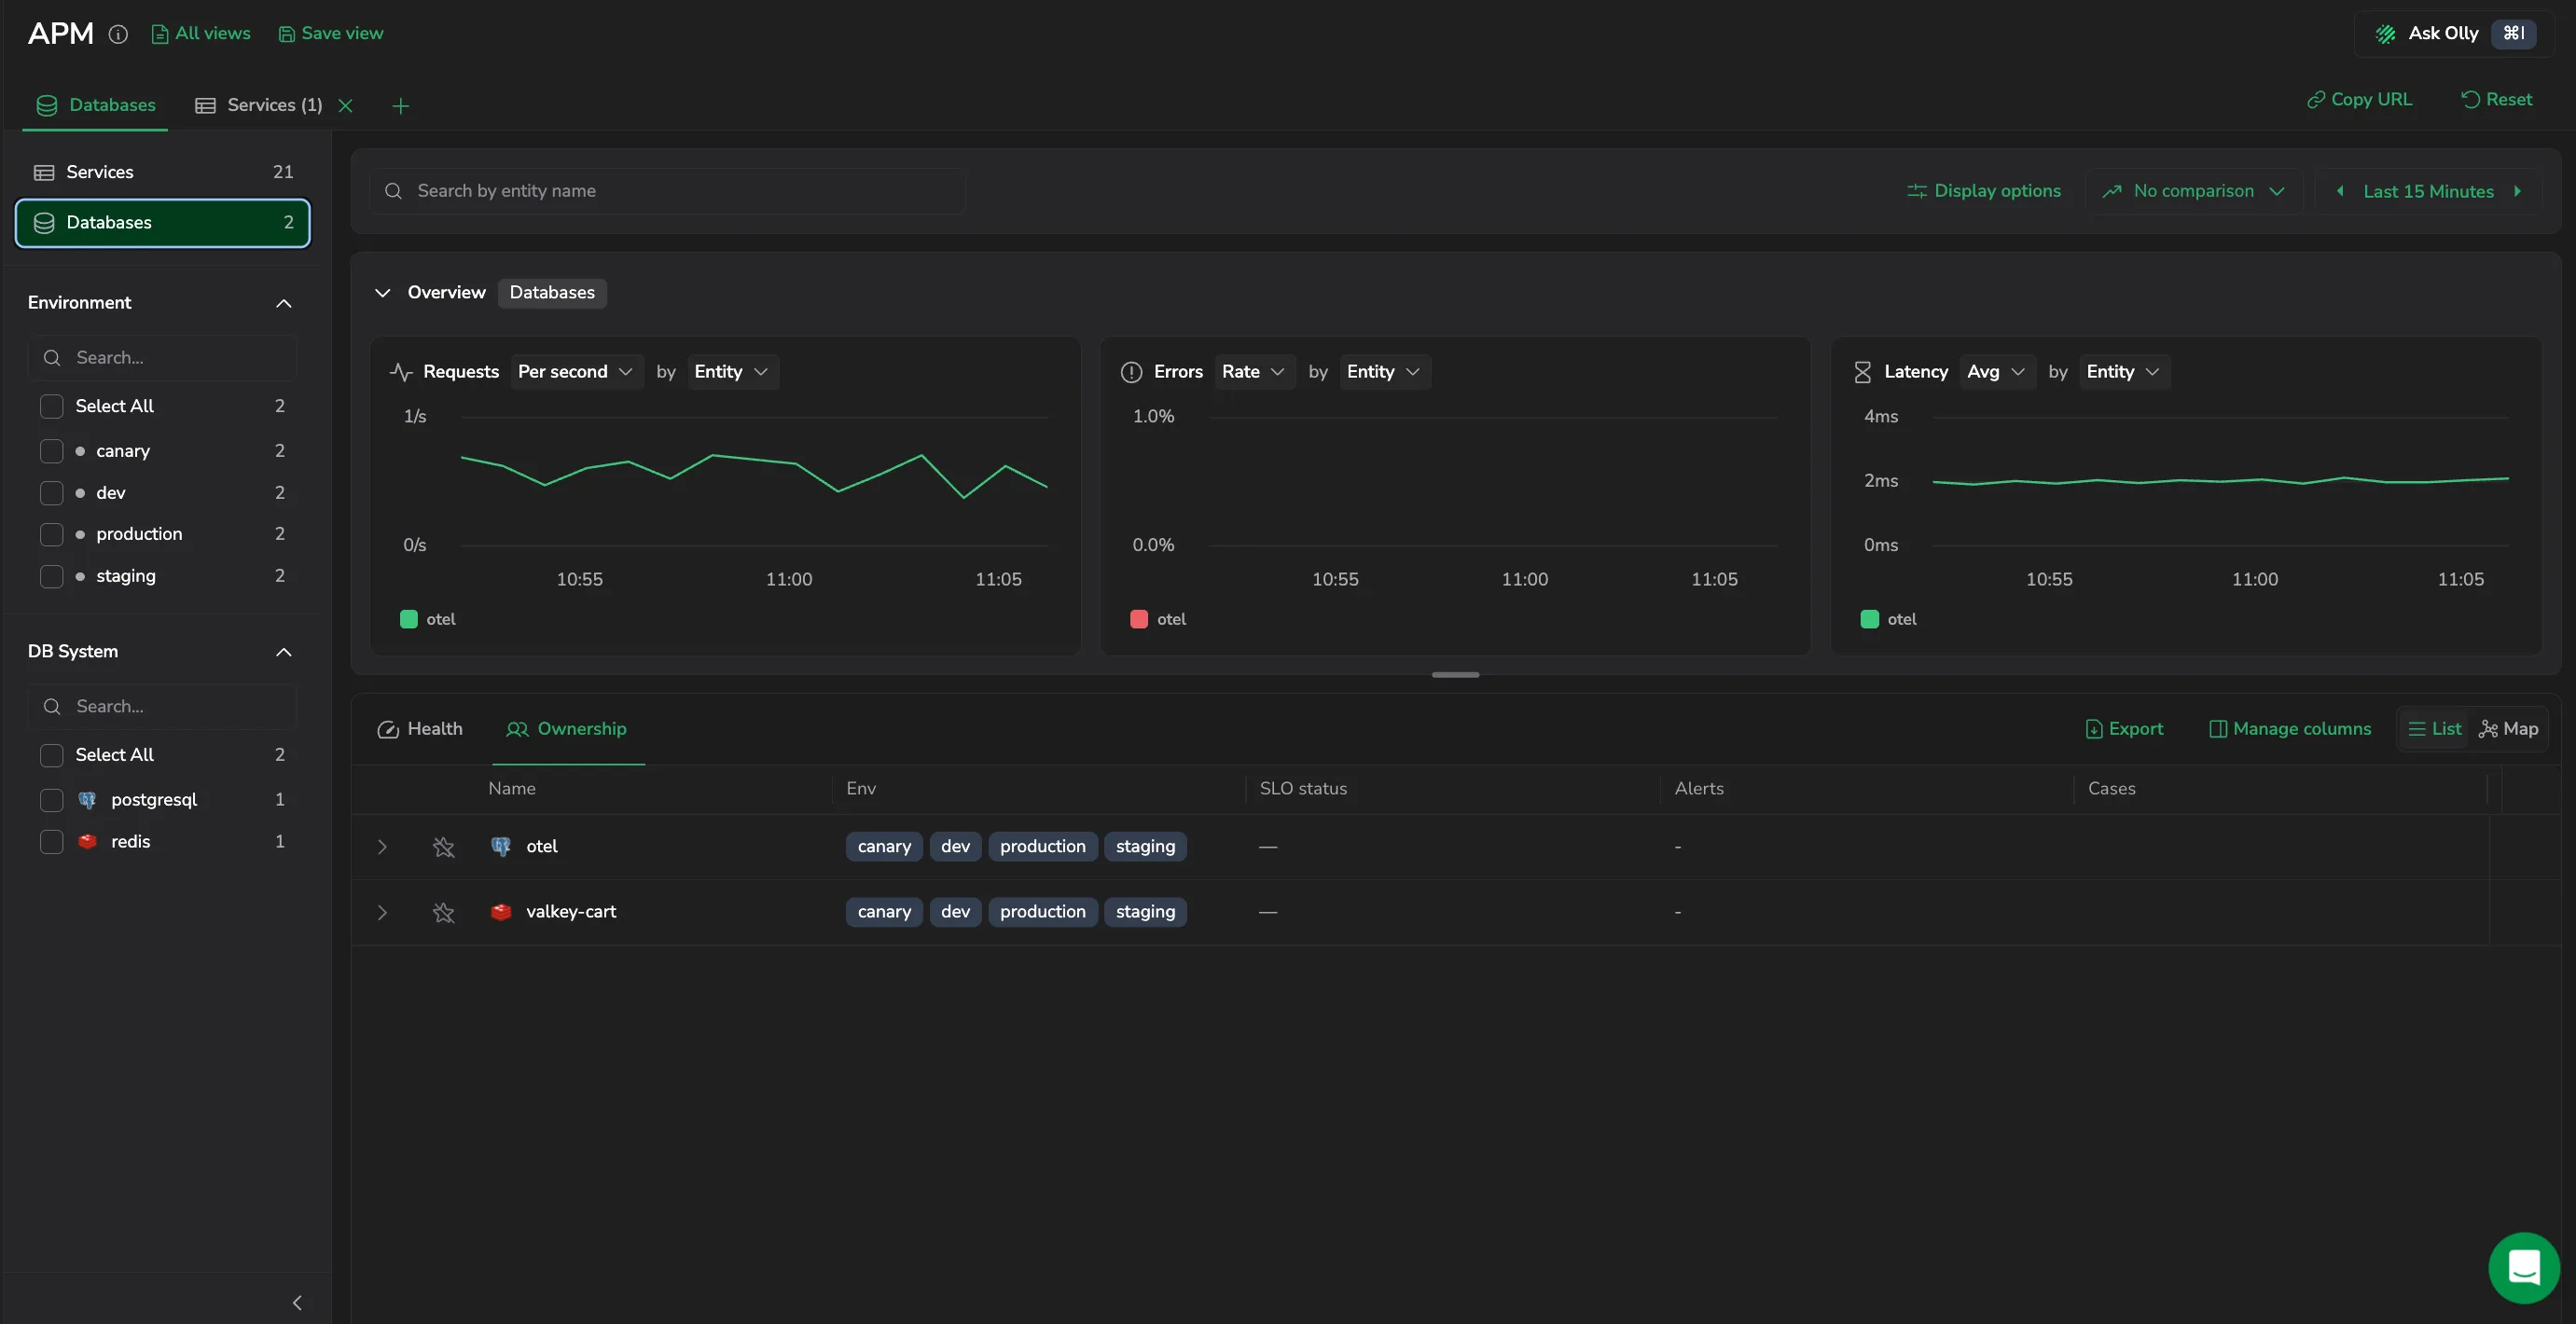Check Select All under Environment
Screen dimensions: 2576x1324
pyautogui.click(x=52, y=406)
